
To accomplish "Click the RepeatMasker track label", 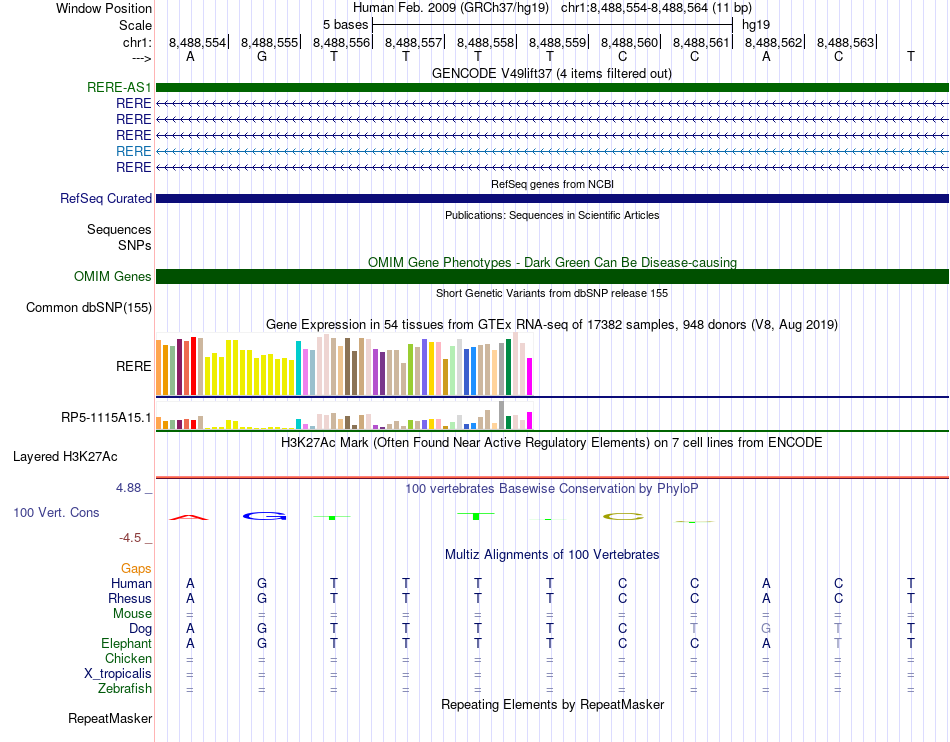I will [x=110, y=718].
